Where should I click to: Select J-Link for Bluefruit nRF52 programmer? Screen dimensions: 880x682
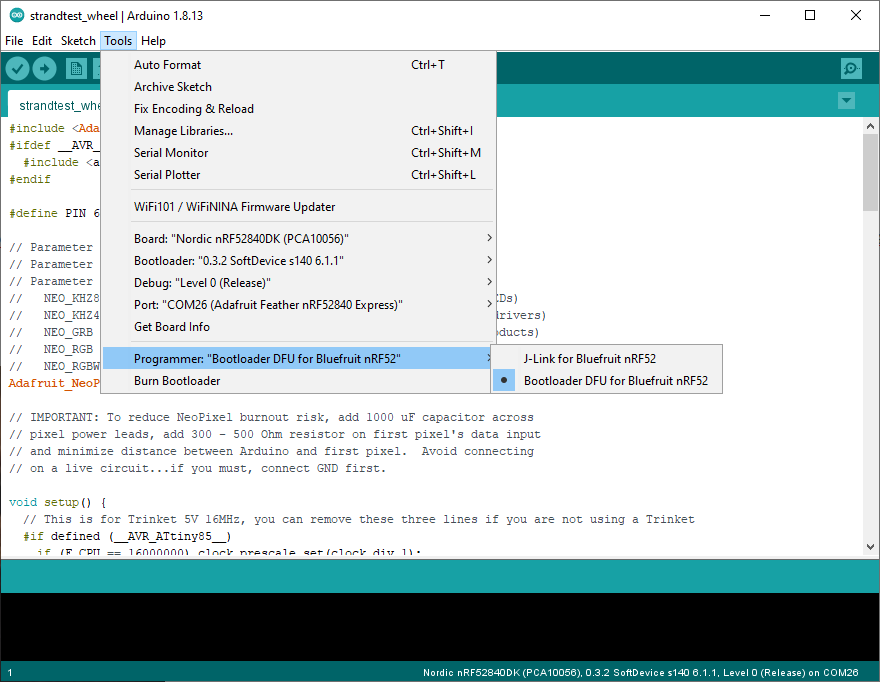tap(589, 358)
